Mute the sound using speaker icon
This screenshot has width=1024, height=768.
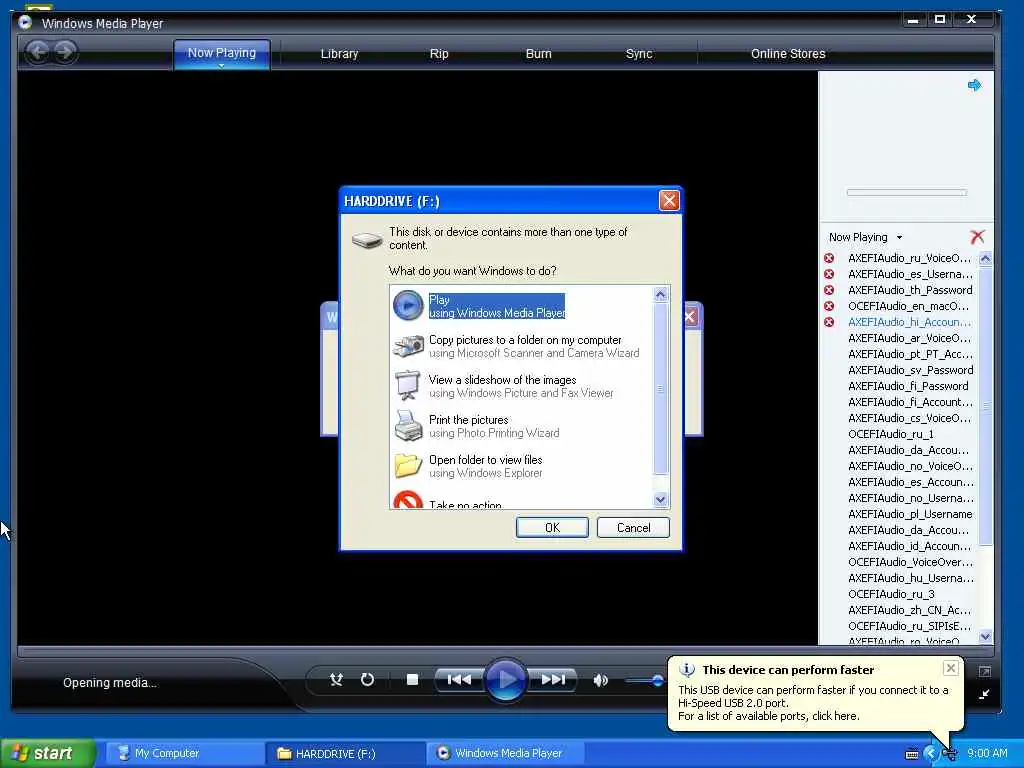point(600,680)
